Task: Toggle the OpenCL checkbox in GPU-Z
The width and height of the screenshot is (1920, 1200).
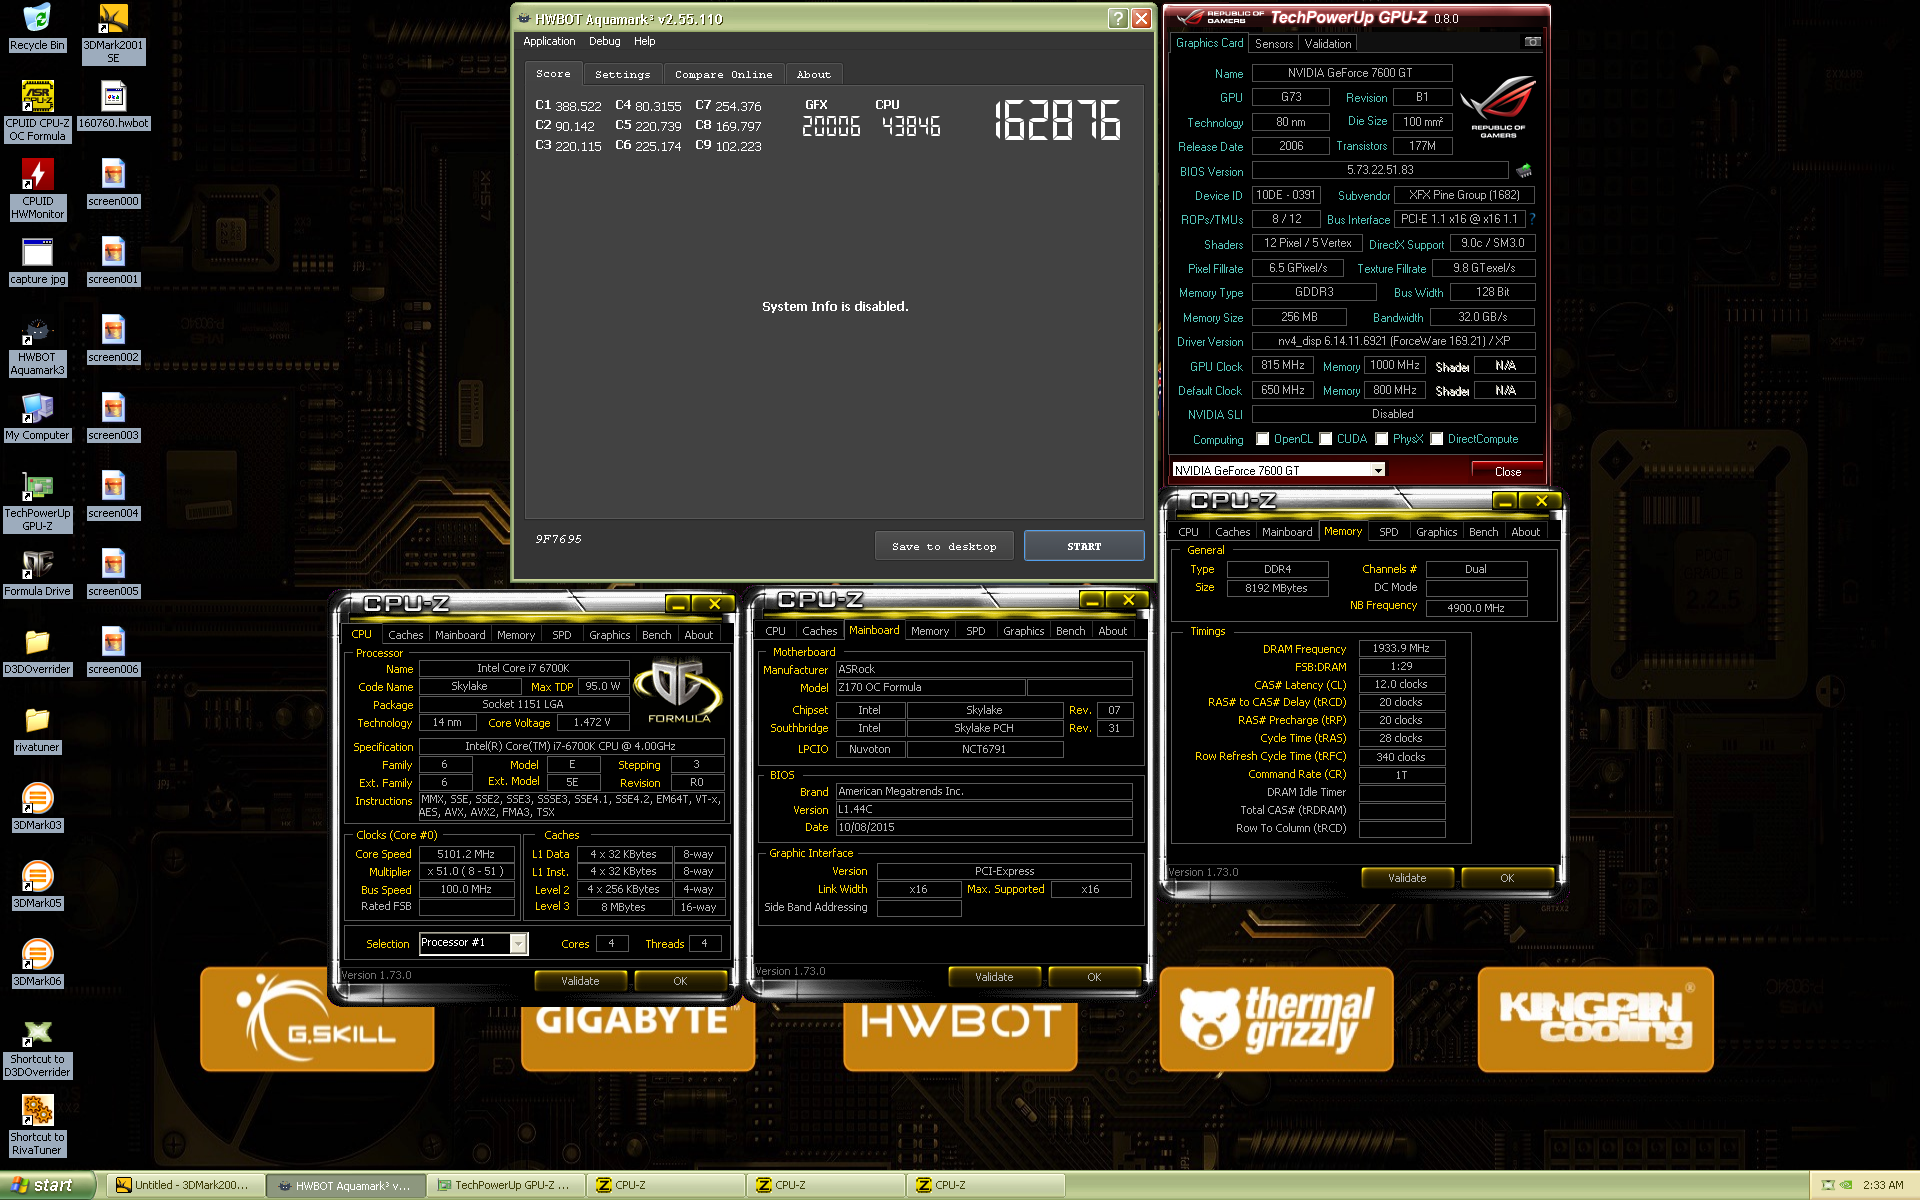Action: click(x=1263, y=439)
